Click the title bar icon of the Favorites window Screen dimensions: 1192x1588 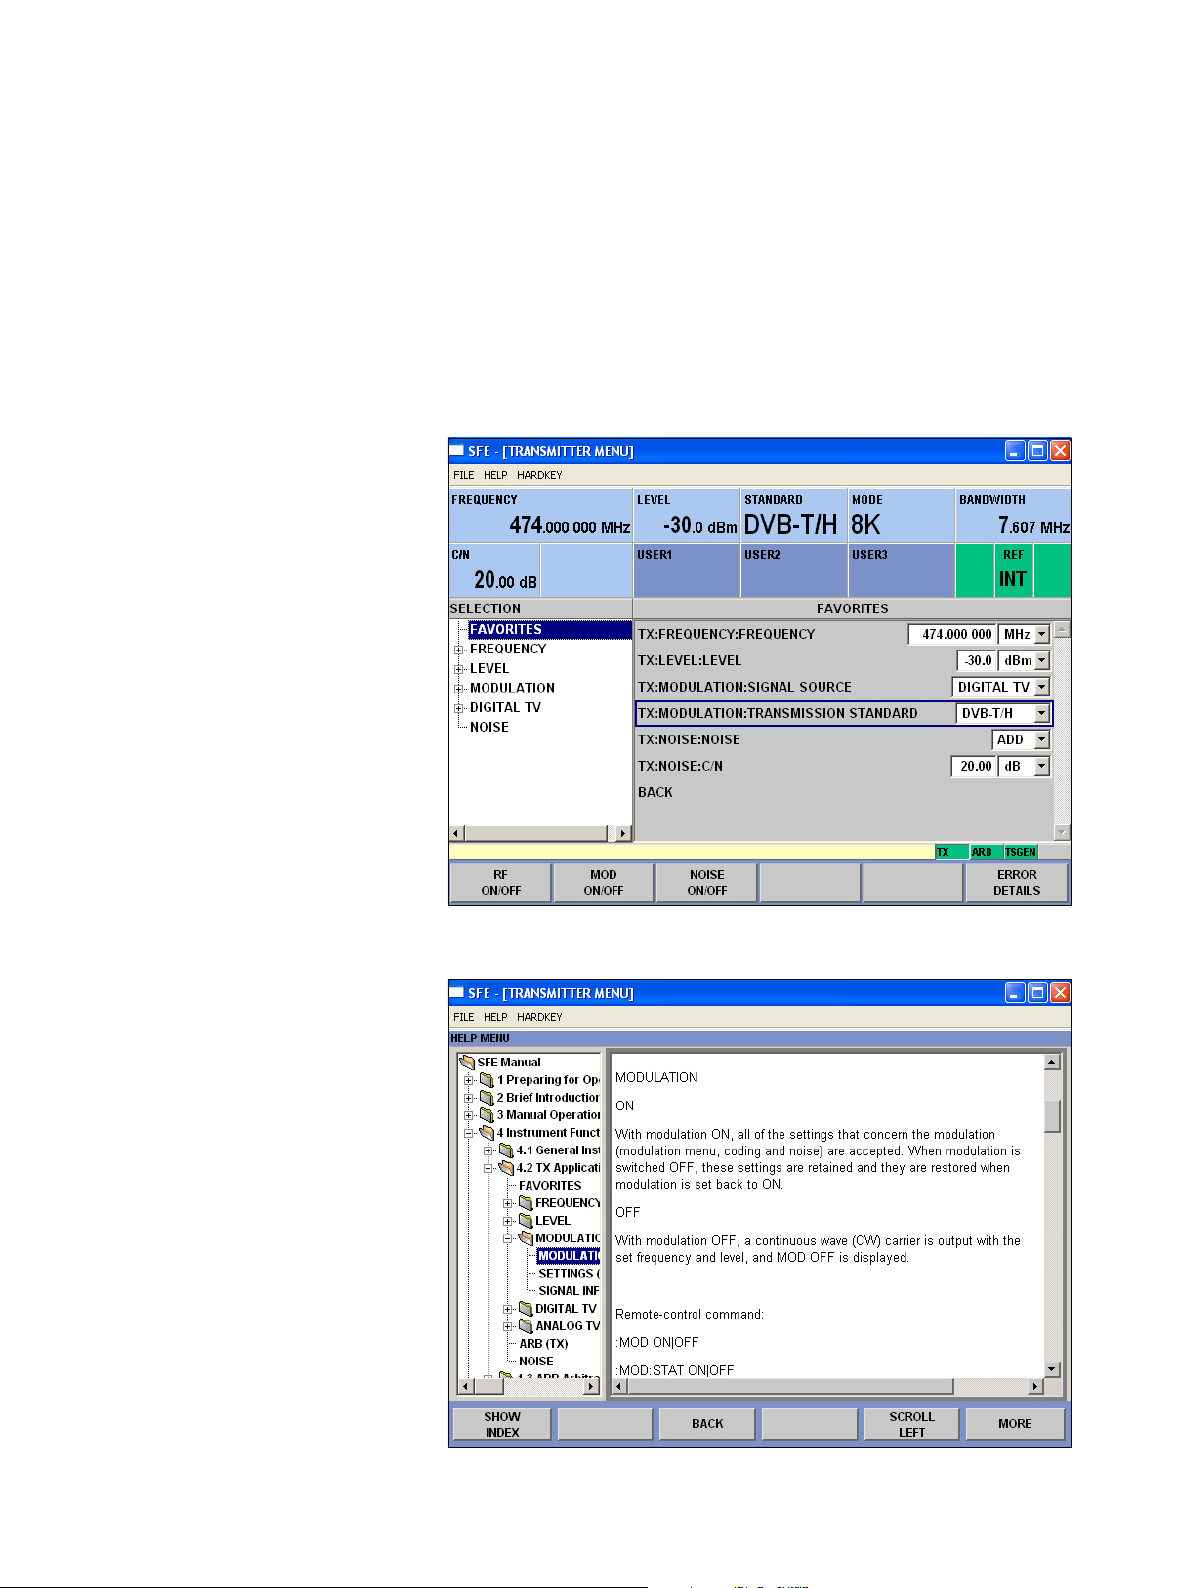click(x=457, y=451)
